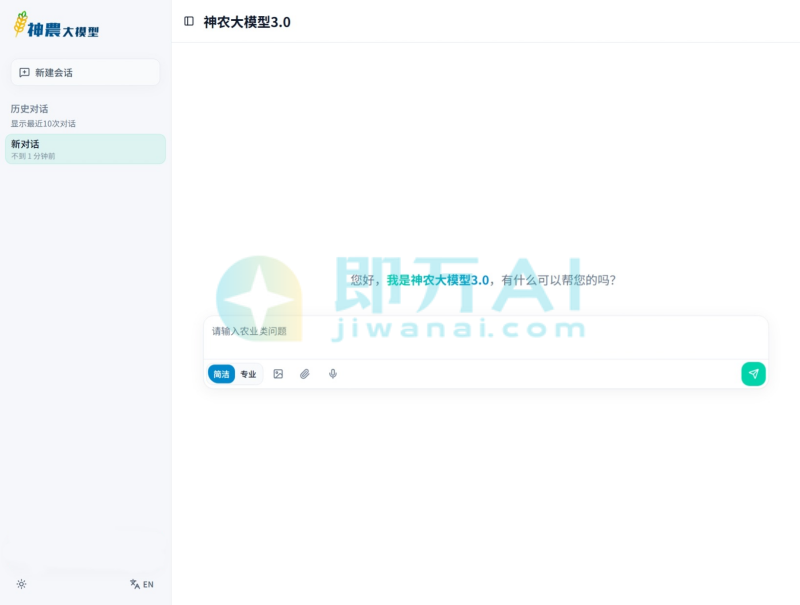Viewport: 800px width, 605px height.
Task: Click the image upload icon
Action: (278, 374)
